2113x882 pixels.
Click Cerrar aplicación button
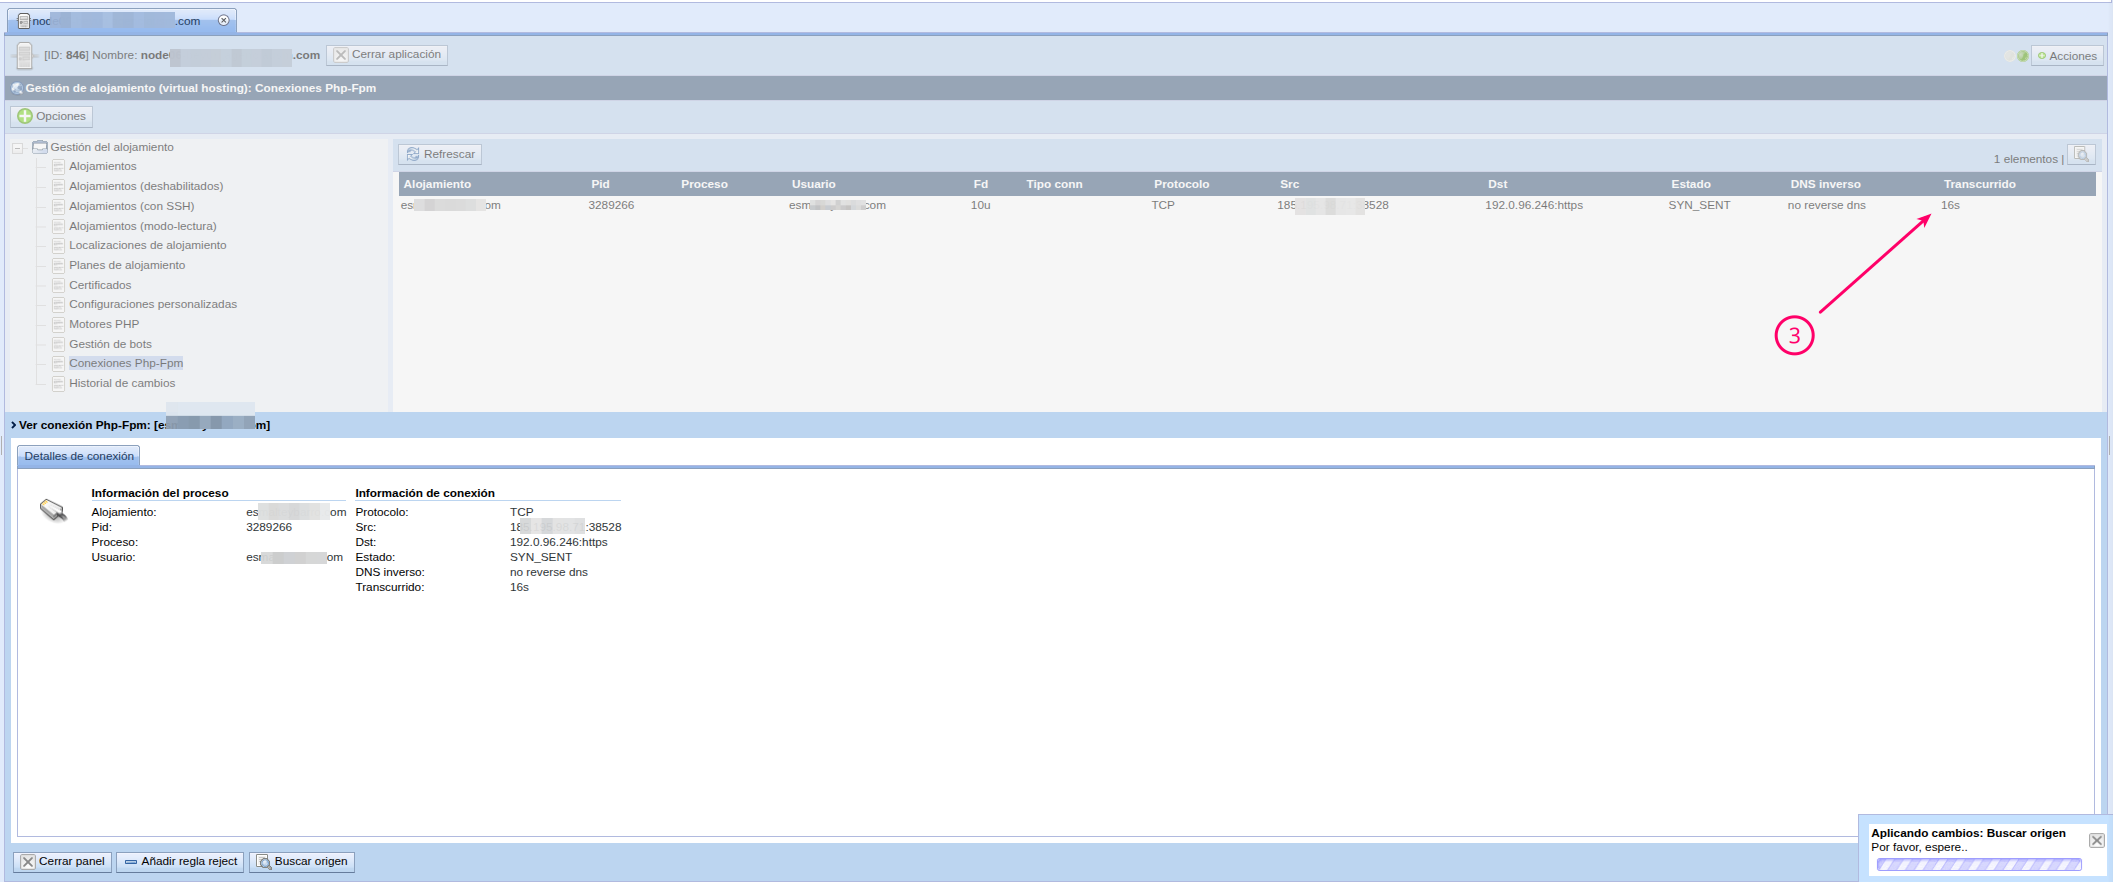(387, 55)
